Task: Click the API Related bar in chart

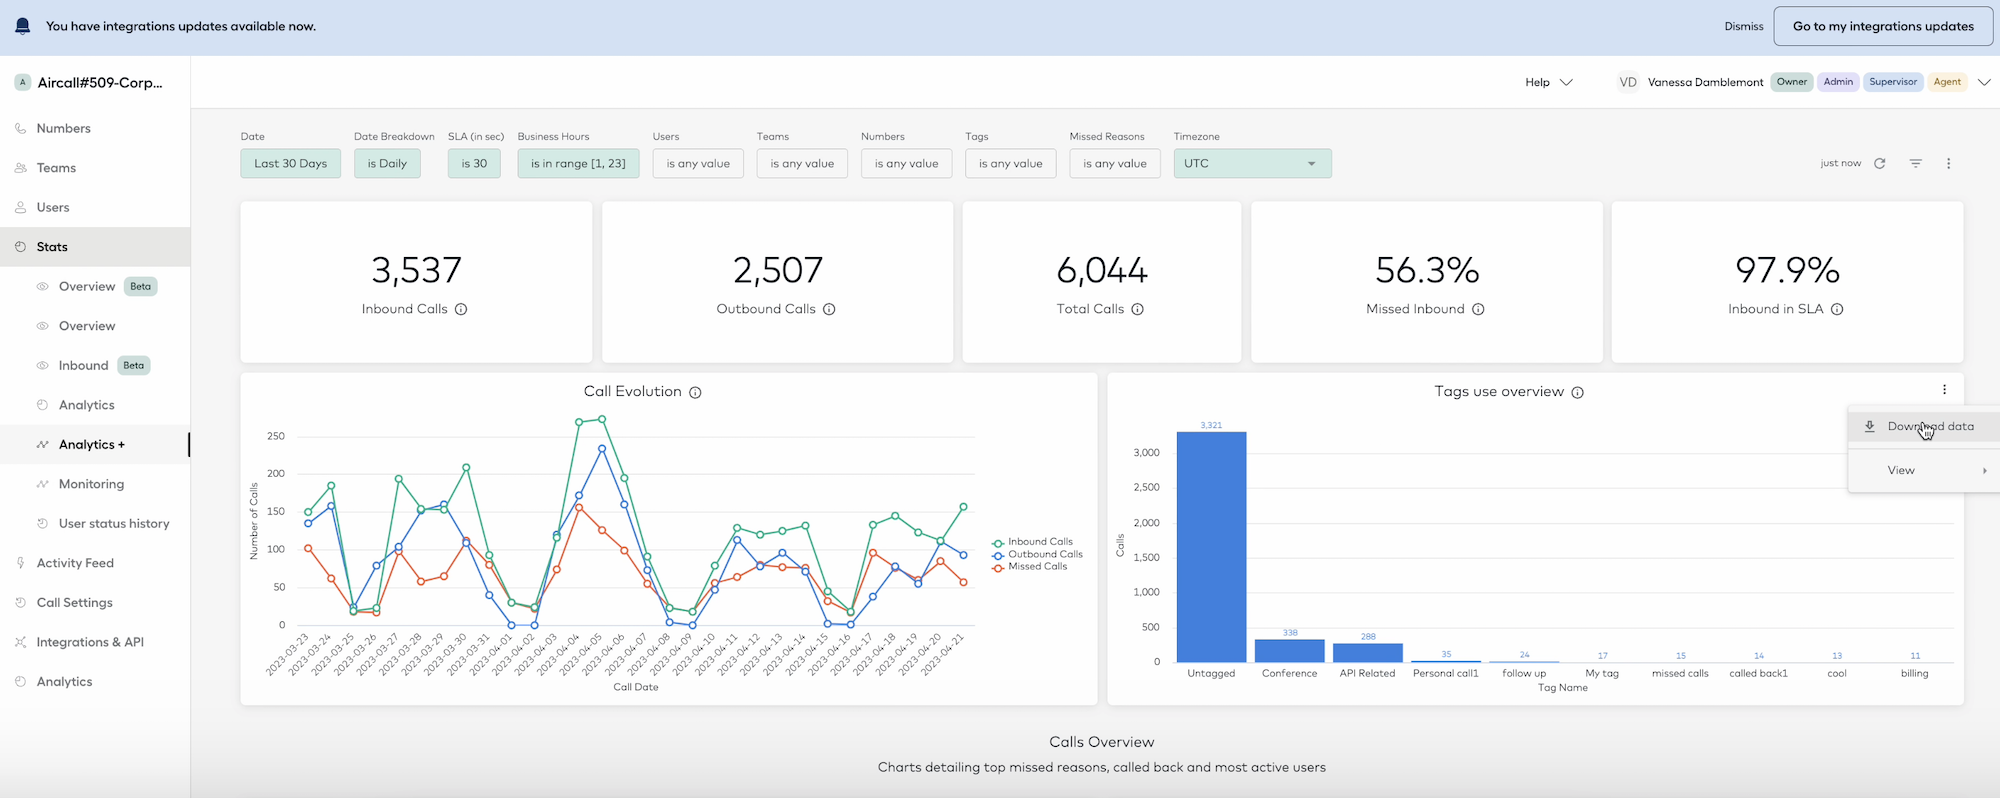Action: click(x=1368, y=653)
